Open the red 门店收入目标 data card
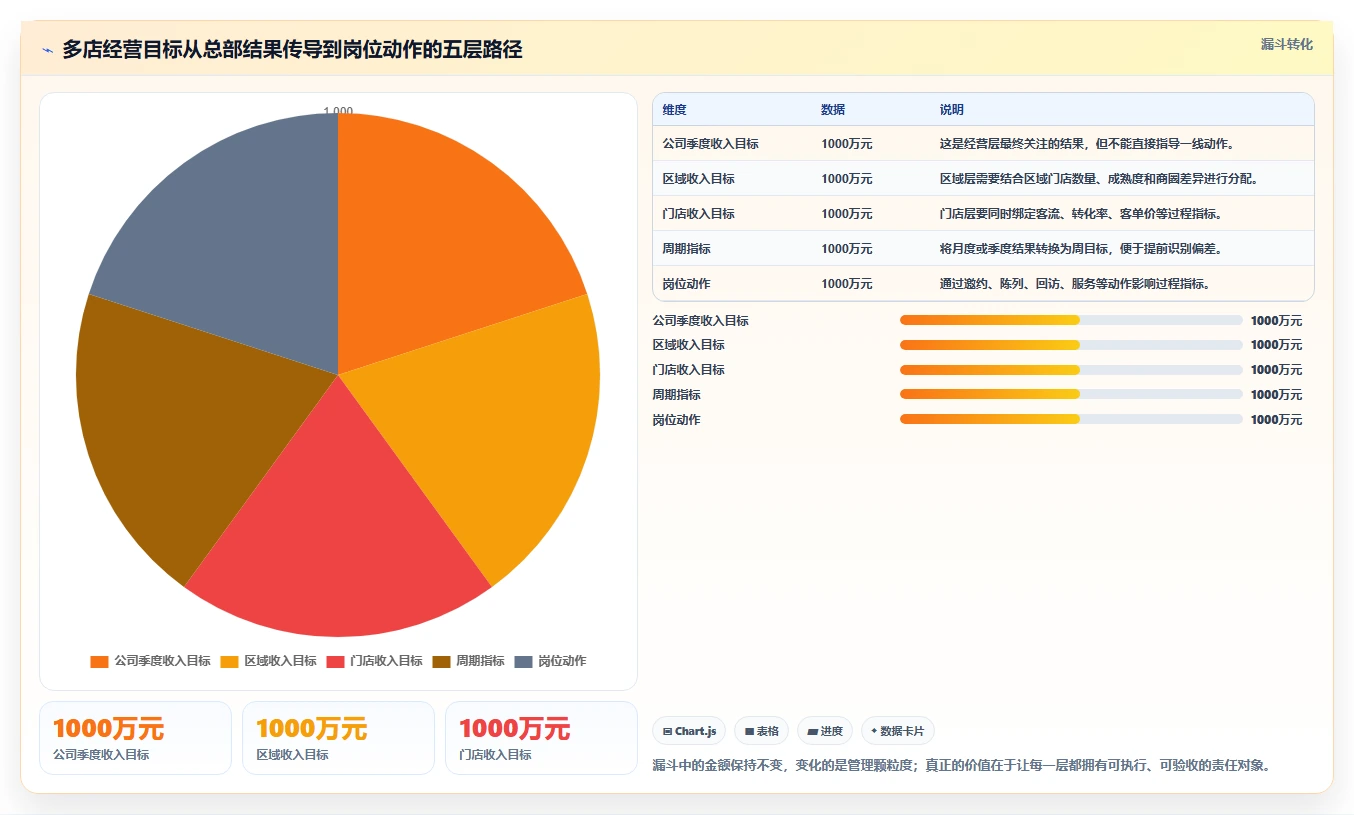The height and width of the screenshot is (815, 1354). [x=541, y=738]
